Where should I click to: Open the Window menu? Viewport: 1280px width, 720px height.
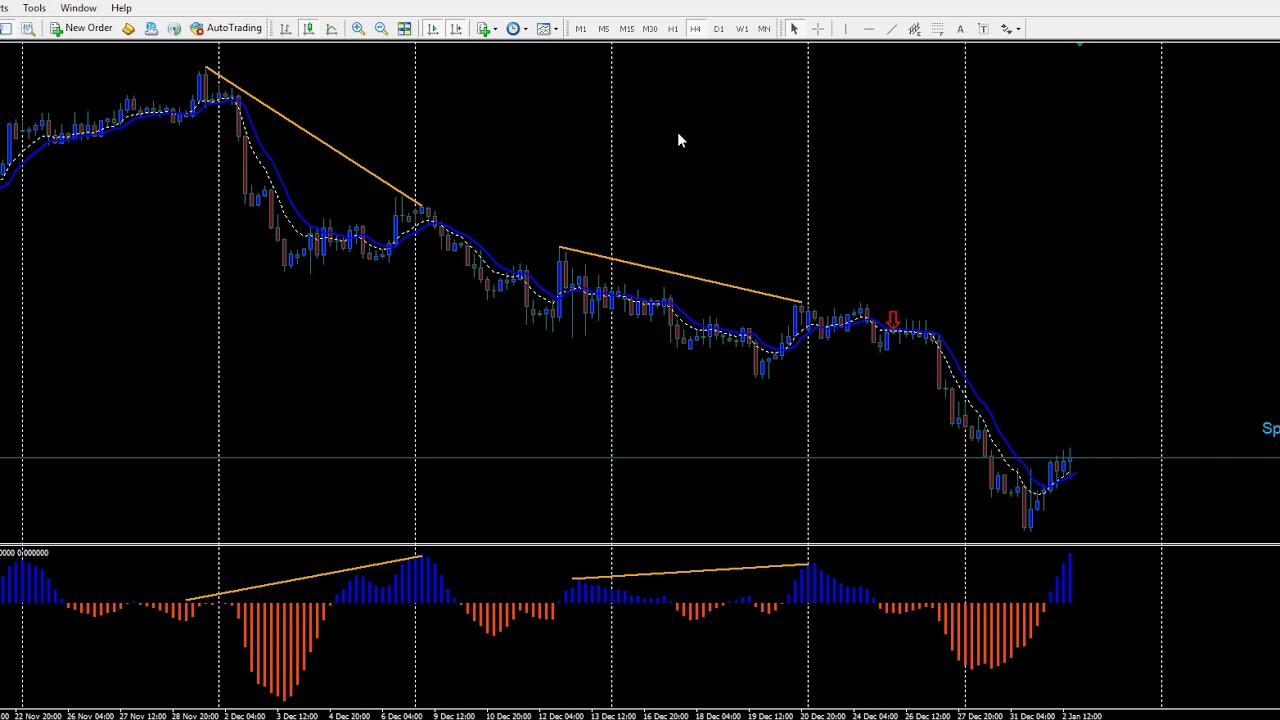78,8
